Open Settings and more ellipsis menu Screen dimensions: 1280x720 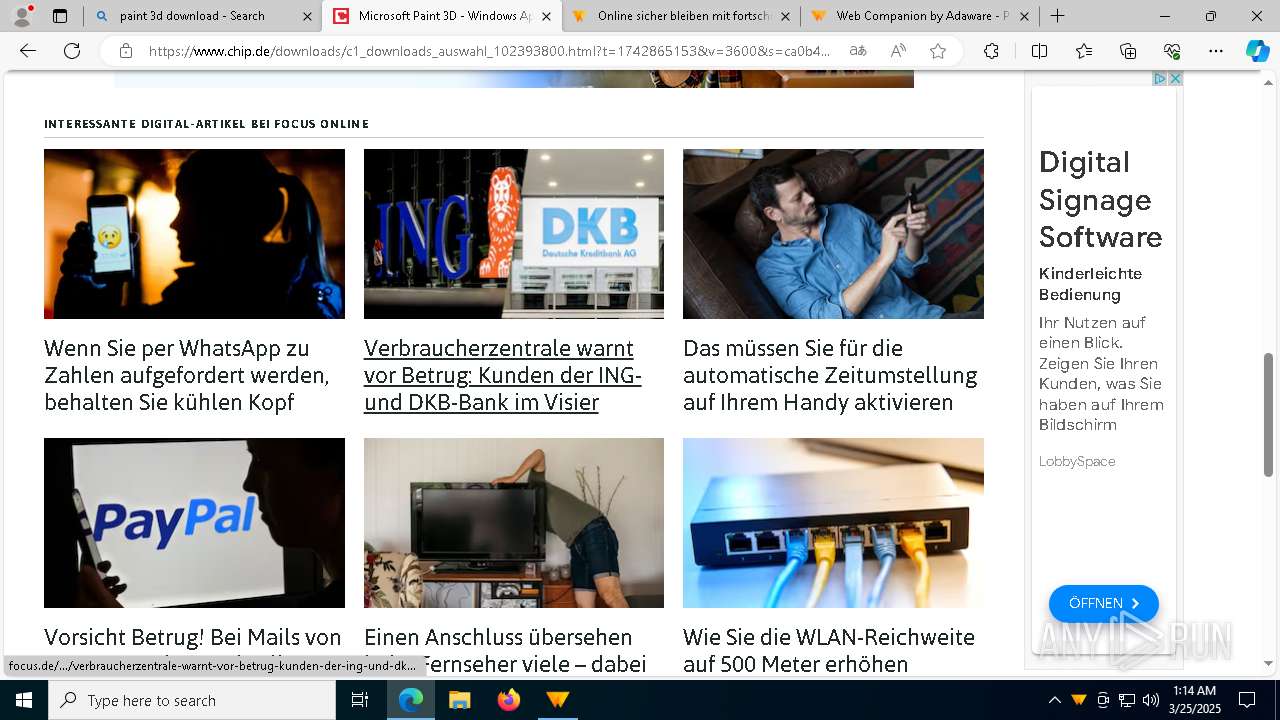coord(1216,51)
